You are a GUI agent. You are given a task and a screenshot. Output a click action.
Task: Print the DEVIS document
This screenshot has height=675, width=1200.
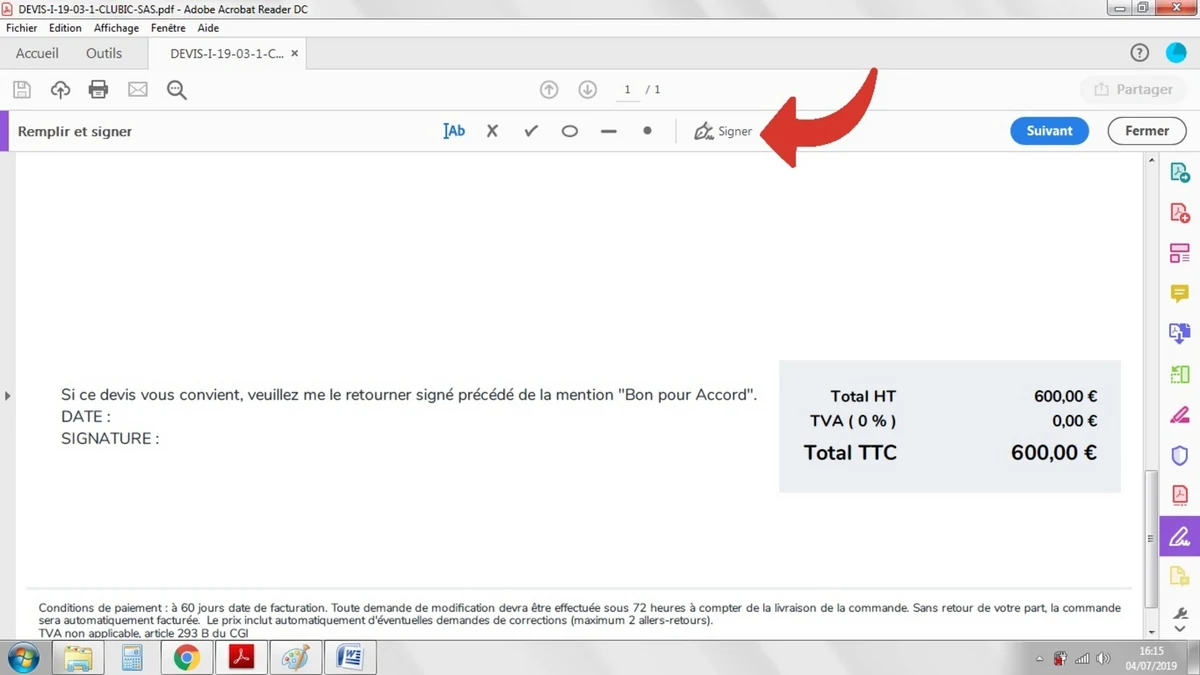(x=97, y=89)
